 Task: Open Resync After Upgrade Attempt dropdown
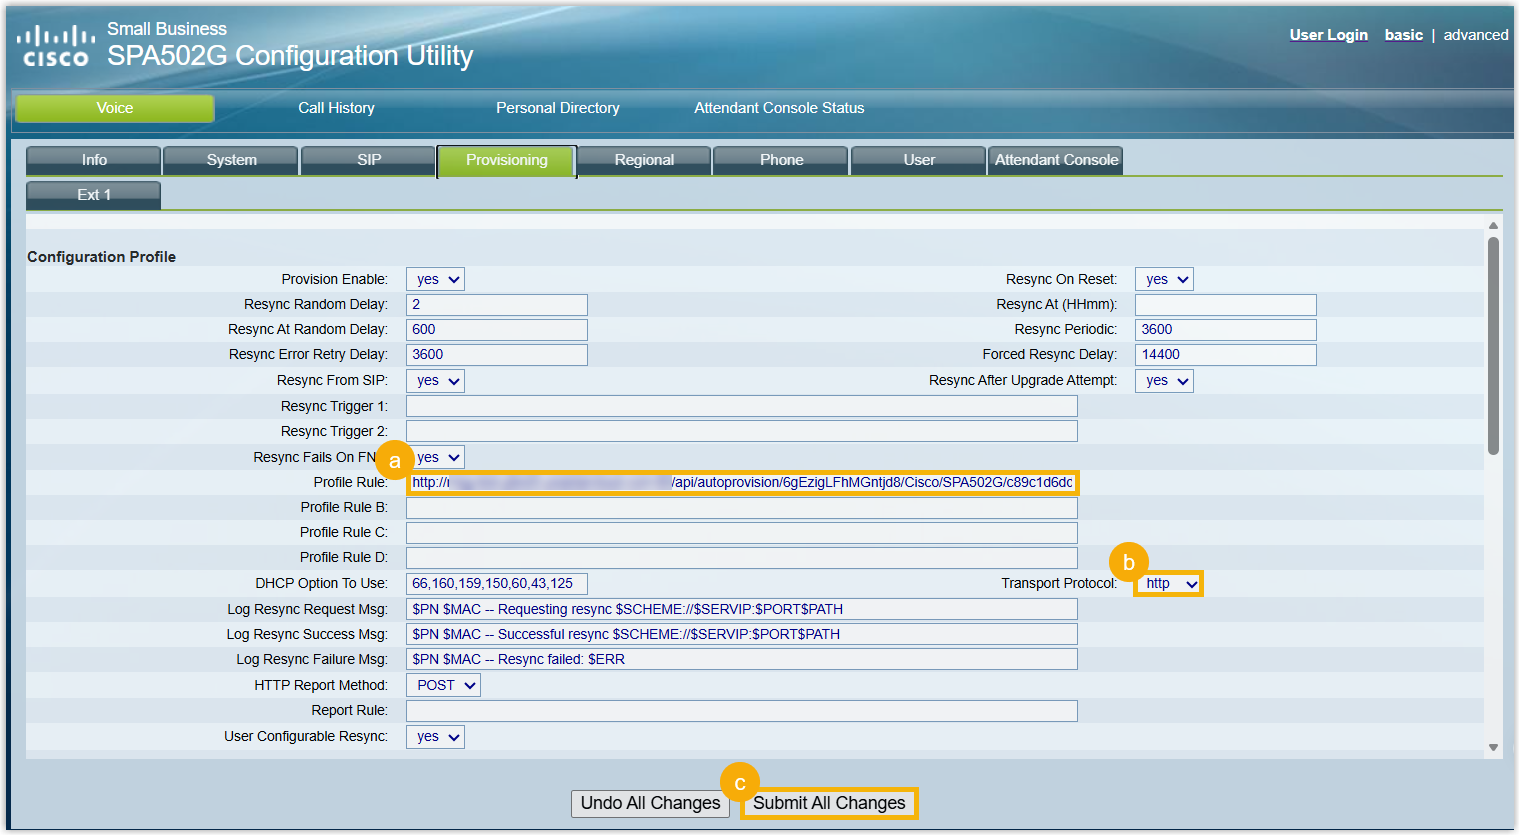1164,381
